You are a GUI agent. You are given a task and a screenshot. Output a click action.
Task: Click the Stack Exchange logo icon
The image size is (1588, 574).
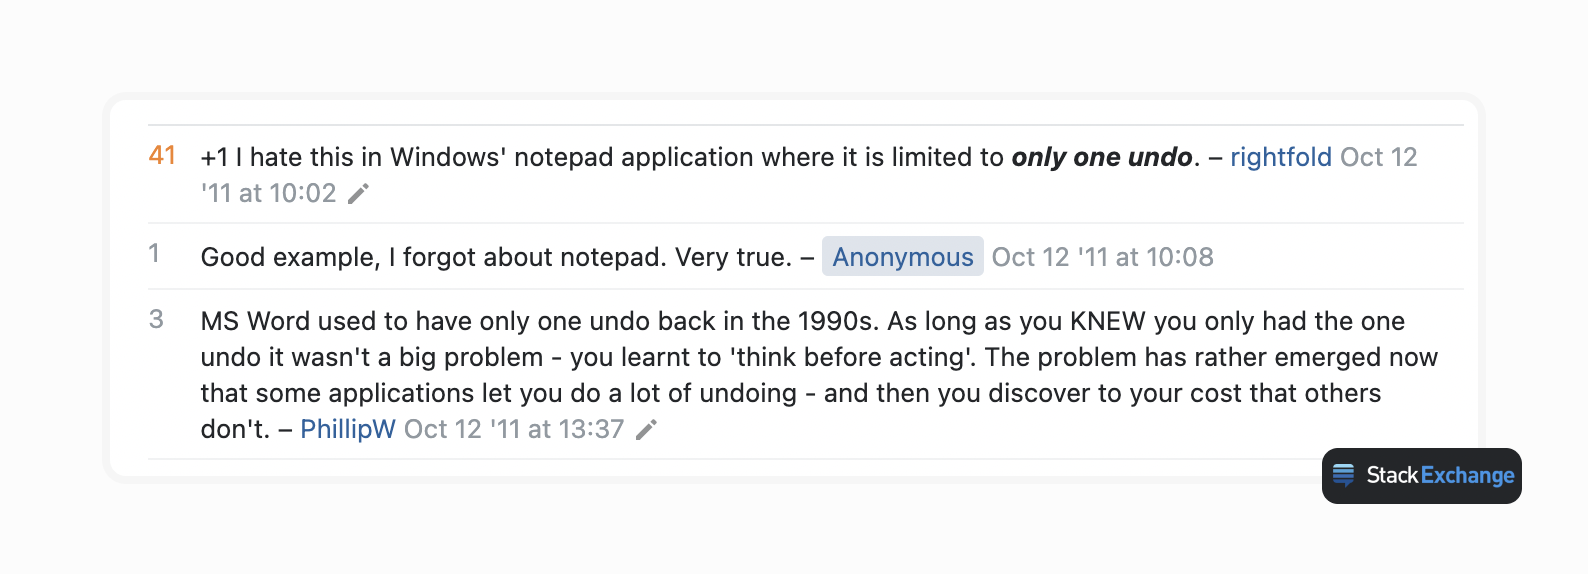tap(1344, 475)
